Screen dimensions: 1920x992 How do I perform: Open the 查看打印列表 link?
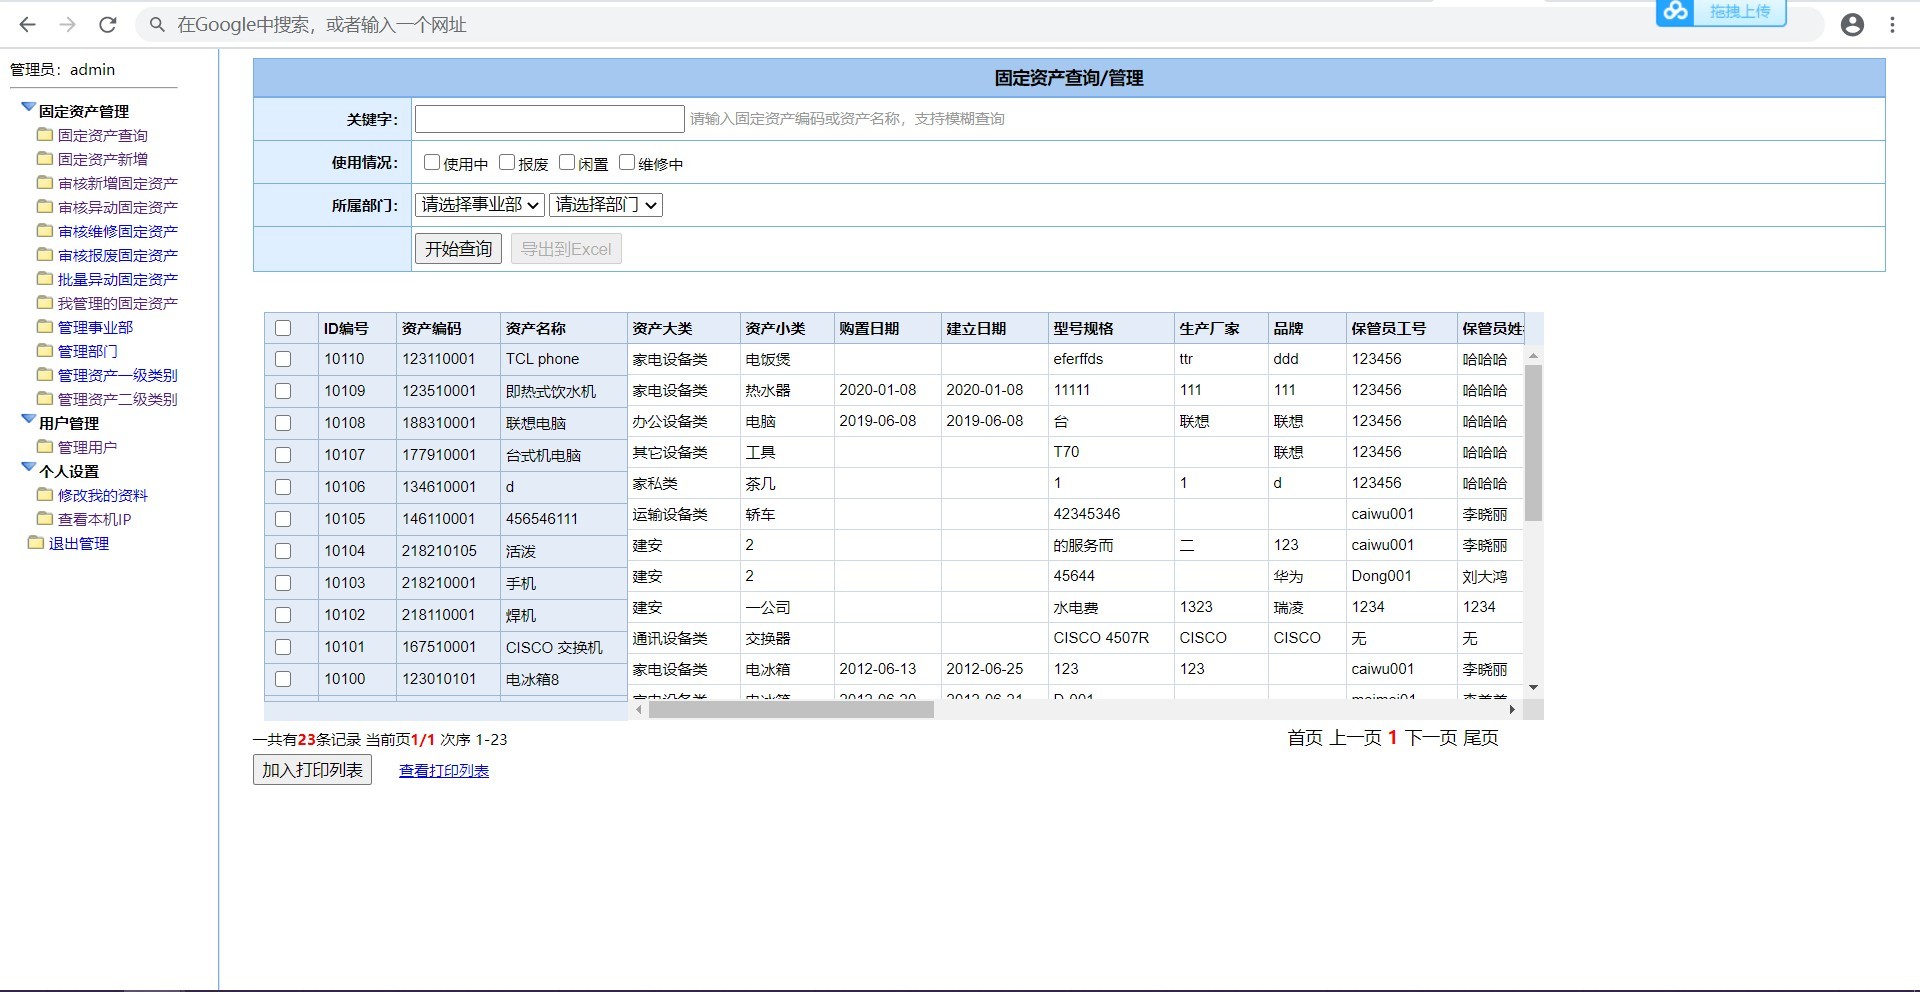(444, 771)
